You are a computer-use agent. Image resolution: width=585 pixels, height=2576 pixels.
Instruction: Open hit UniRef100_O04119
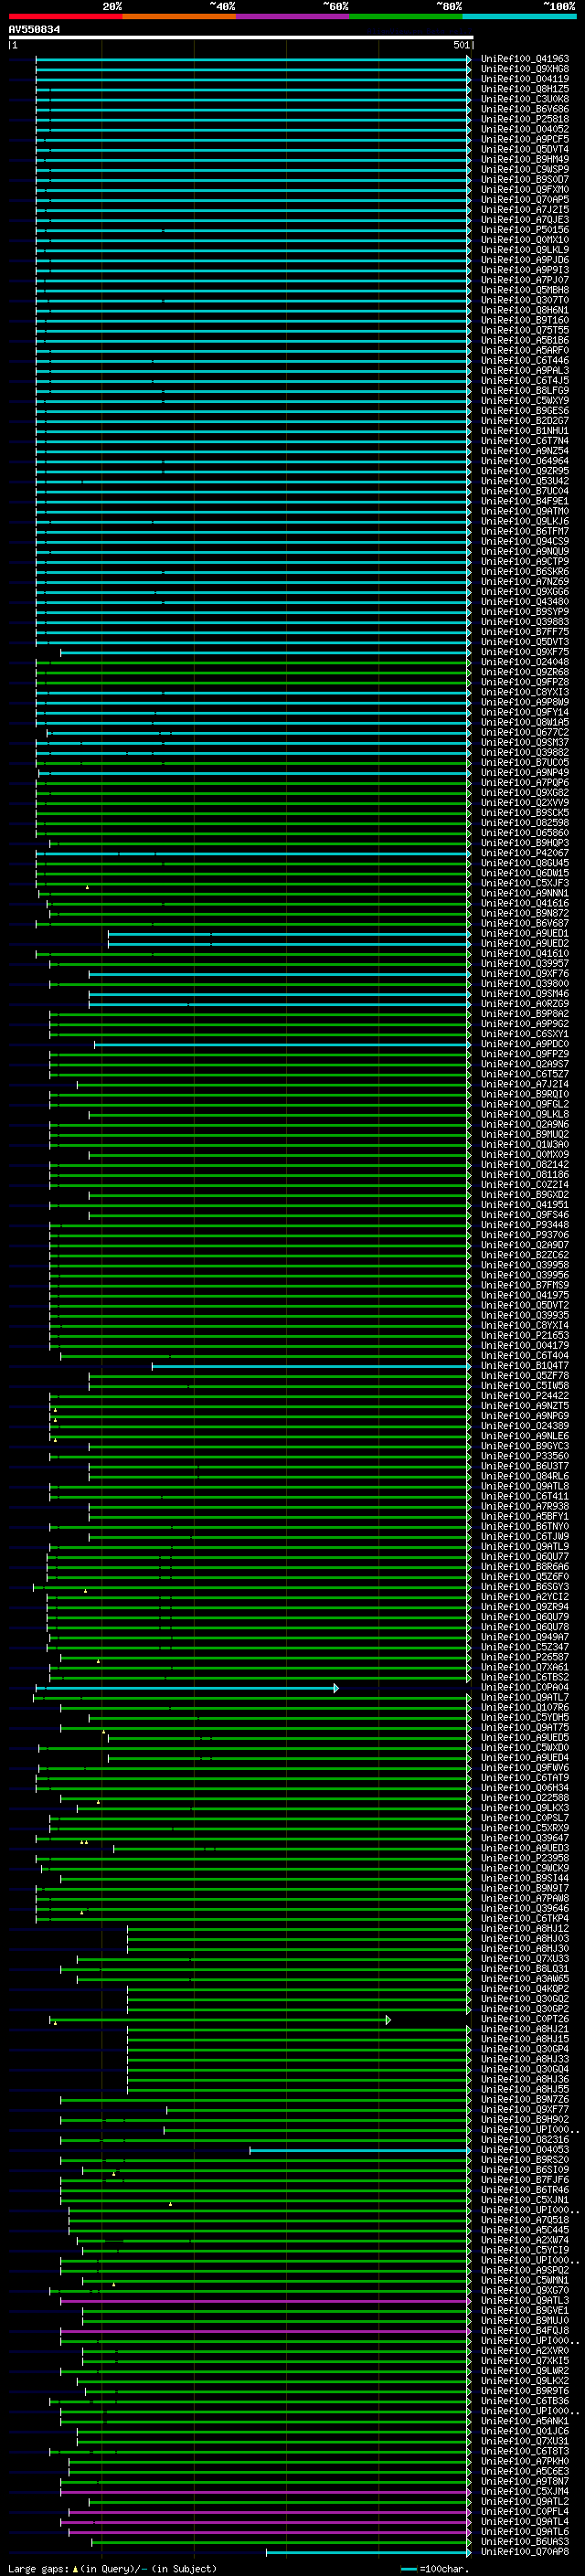coord(525,79)
